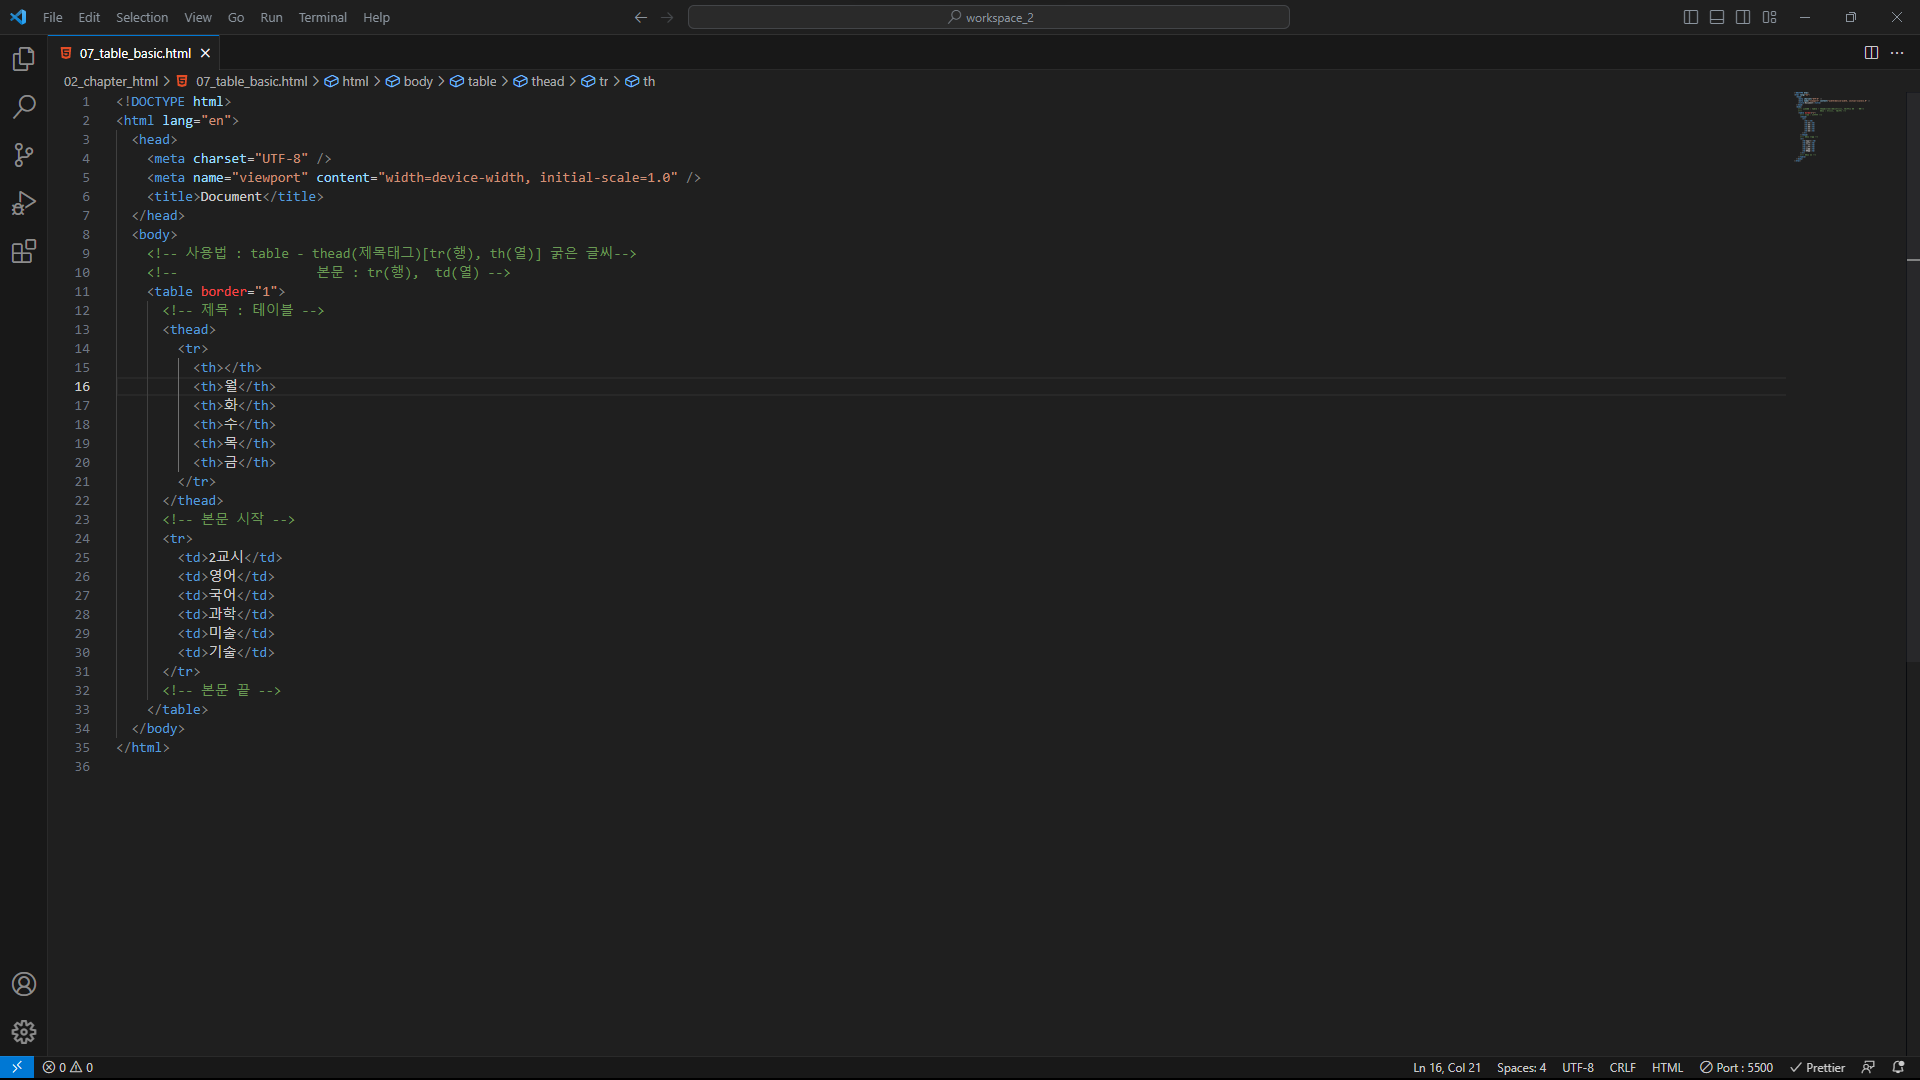1920x1080 pixels.
Task: Open editor More Actions ellipsis menu
Action: coord(1897,53)
